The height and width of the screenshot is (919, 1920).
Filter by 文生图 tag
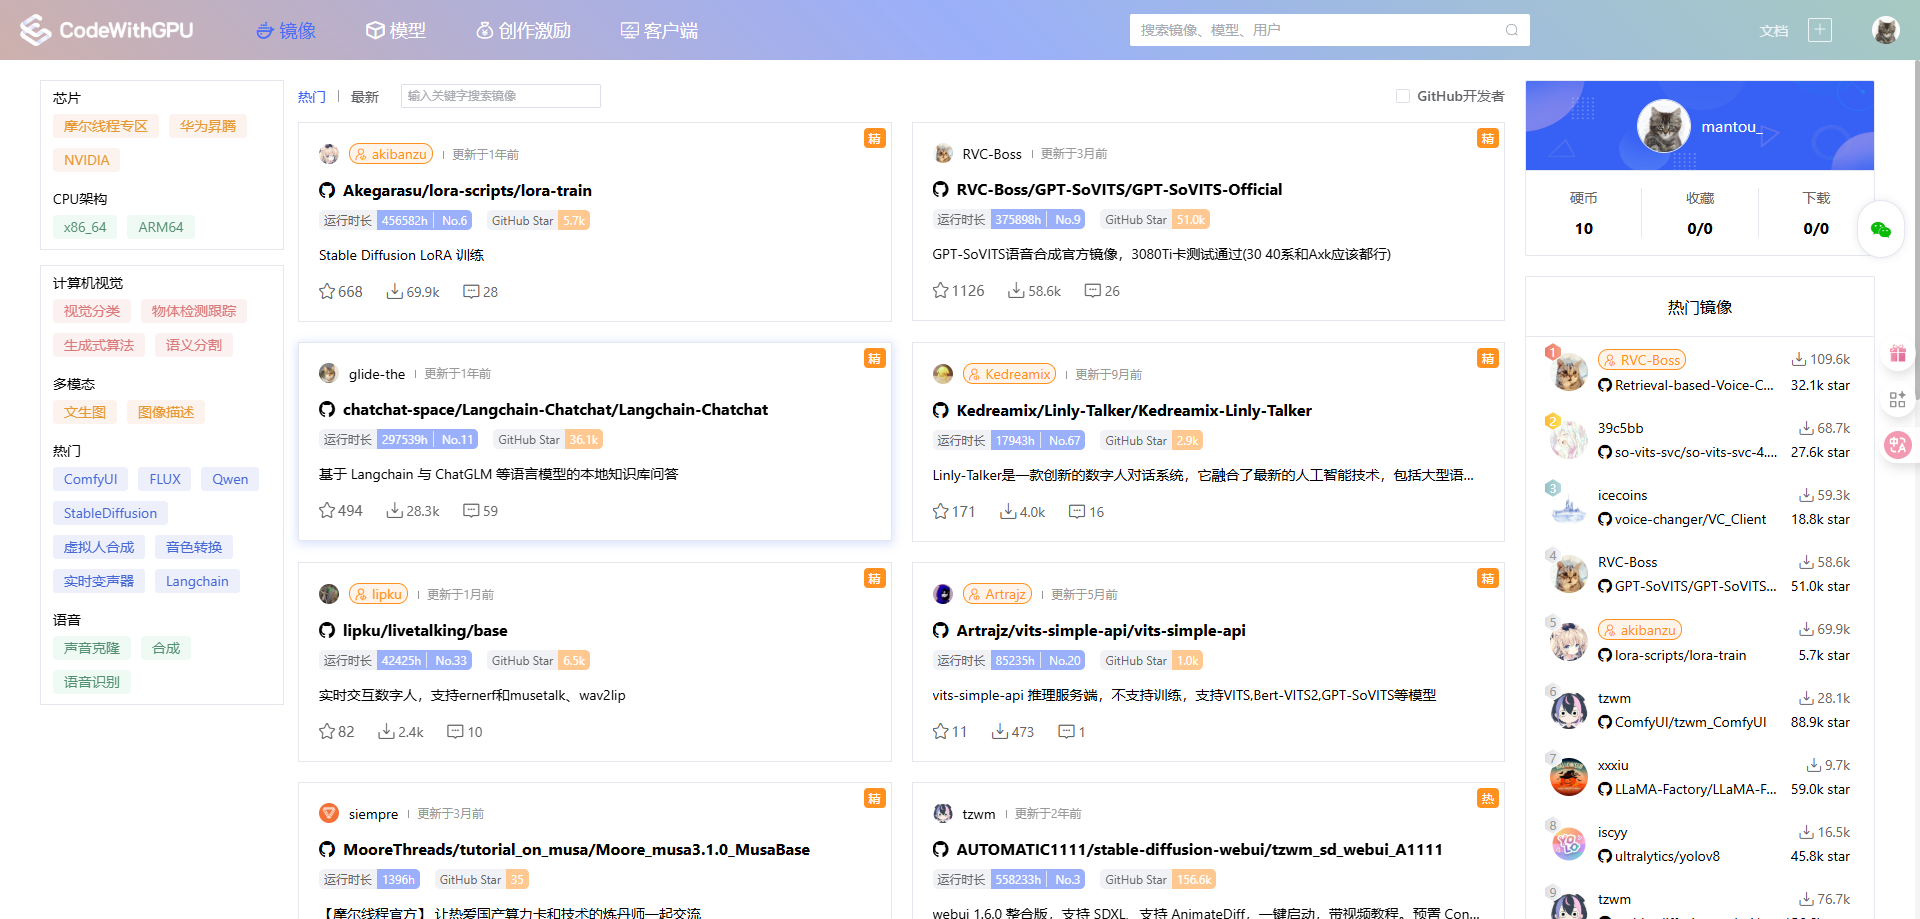[x=85, y=412]
